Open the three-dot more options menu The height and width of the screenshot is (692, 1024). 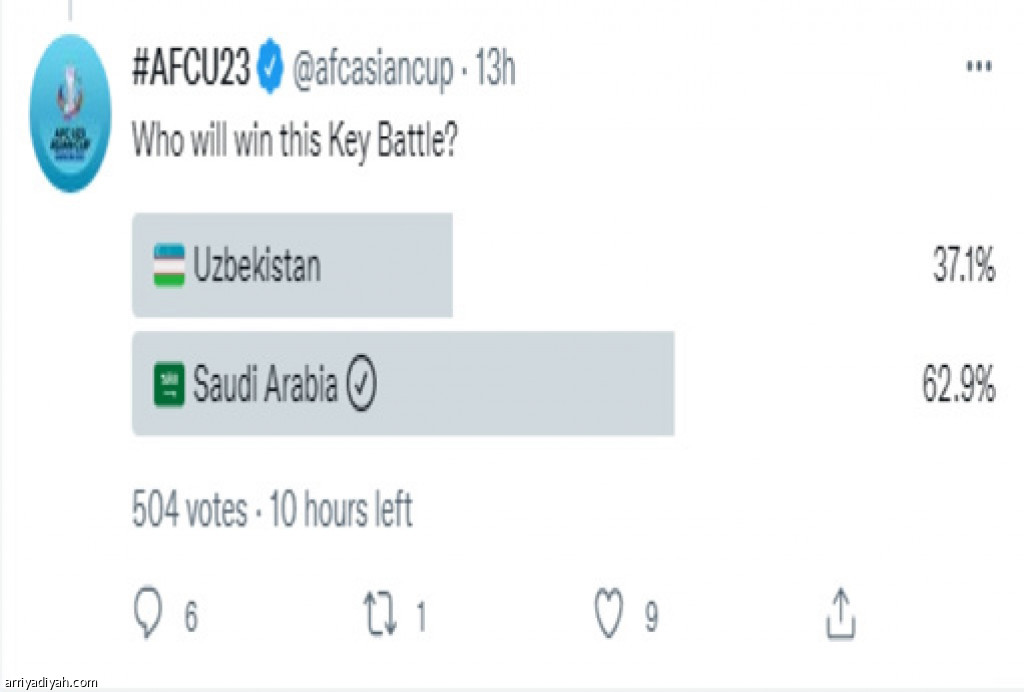977,67
